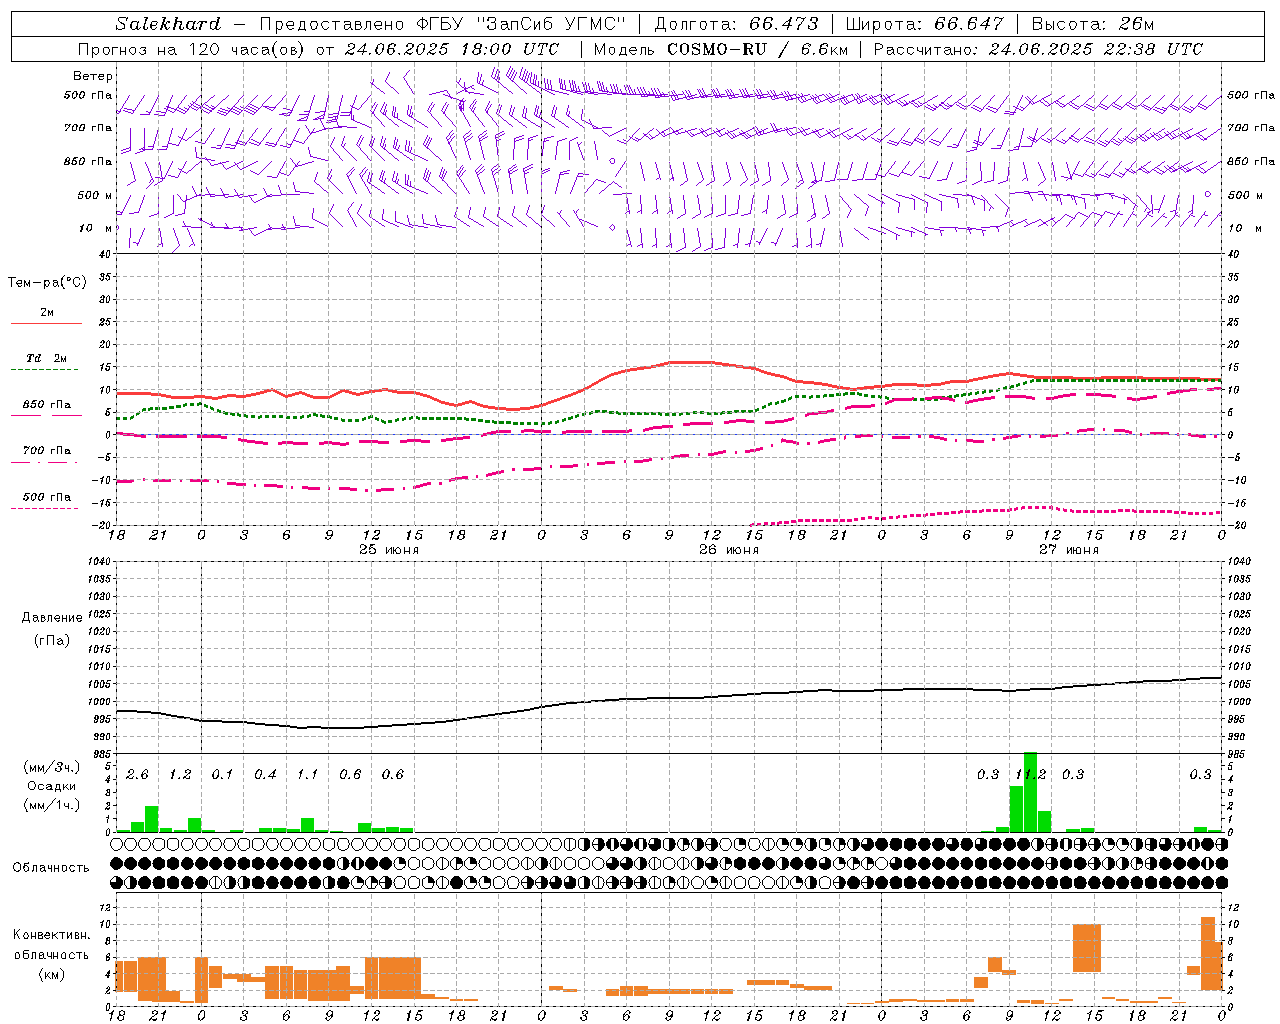Click the 2.6 precipitation total
This screenshot has height=1024, width=1280.
[x=137, y=775]
